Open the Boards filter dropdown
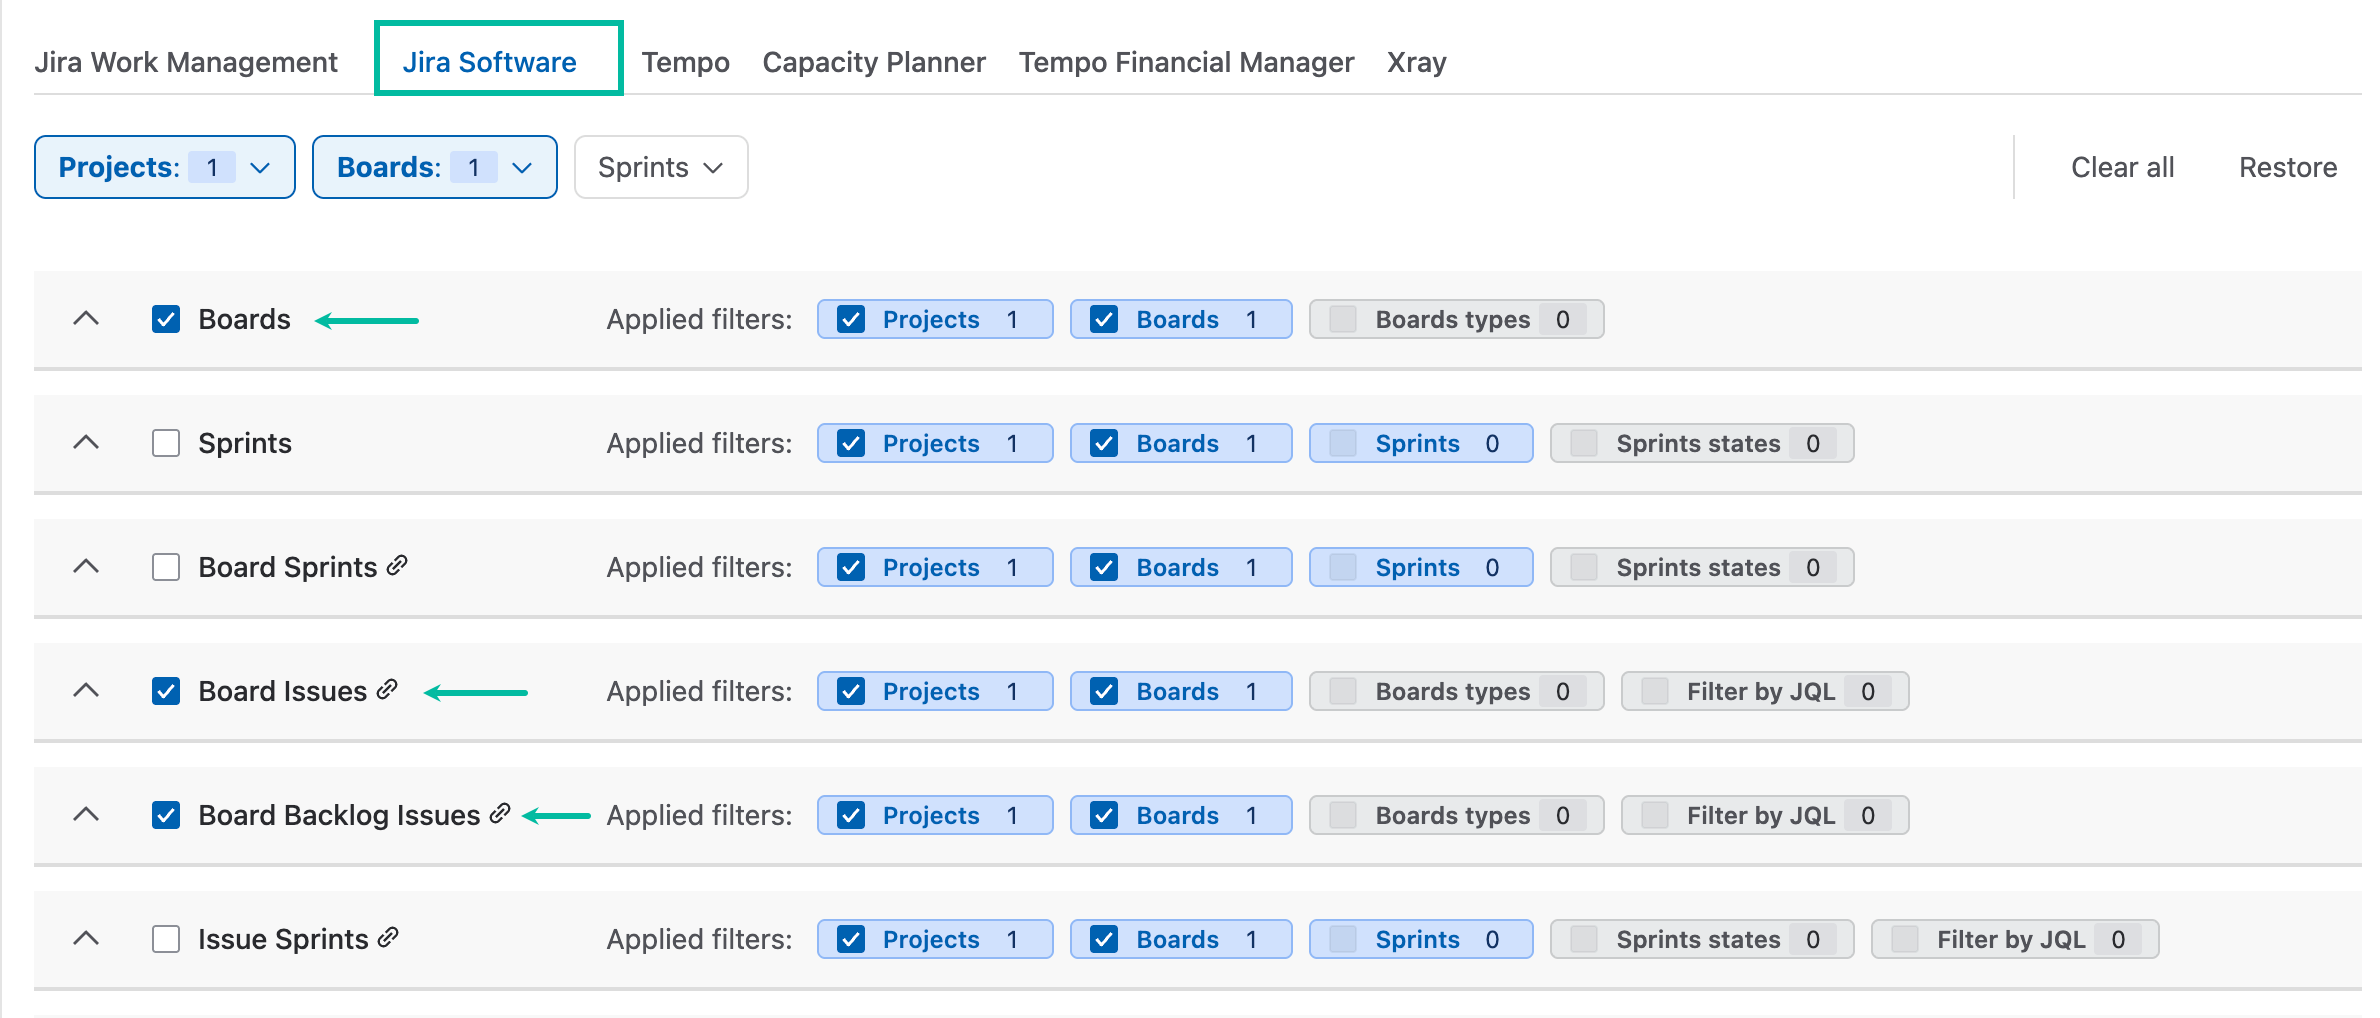The image size is (2380, 1018). coord(435,167)
